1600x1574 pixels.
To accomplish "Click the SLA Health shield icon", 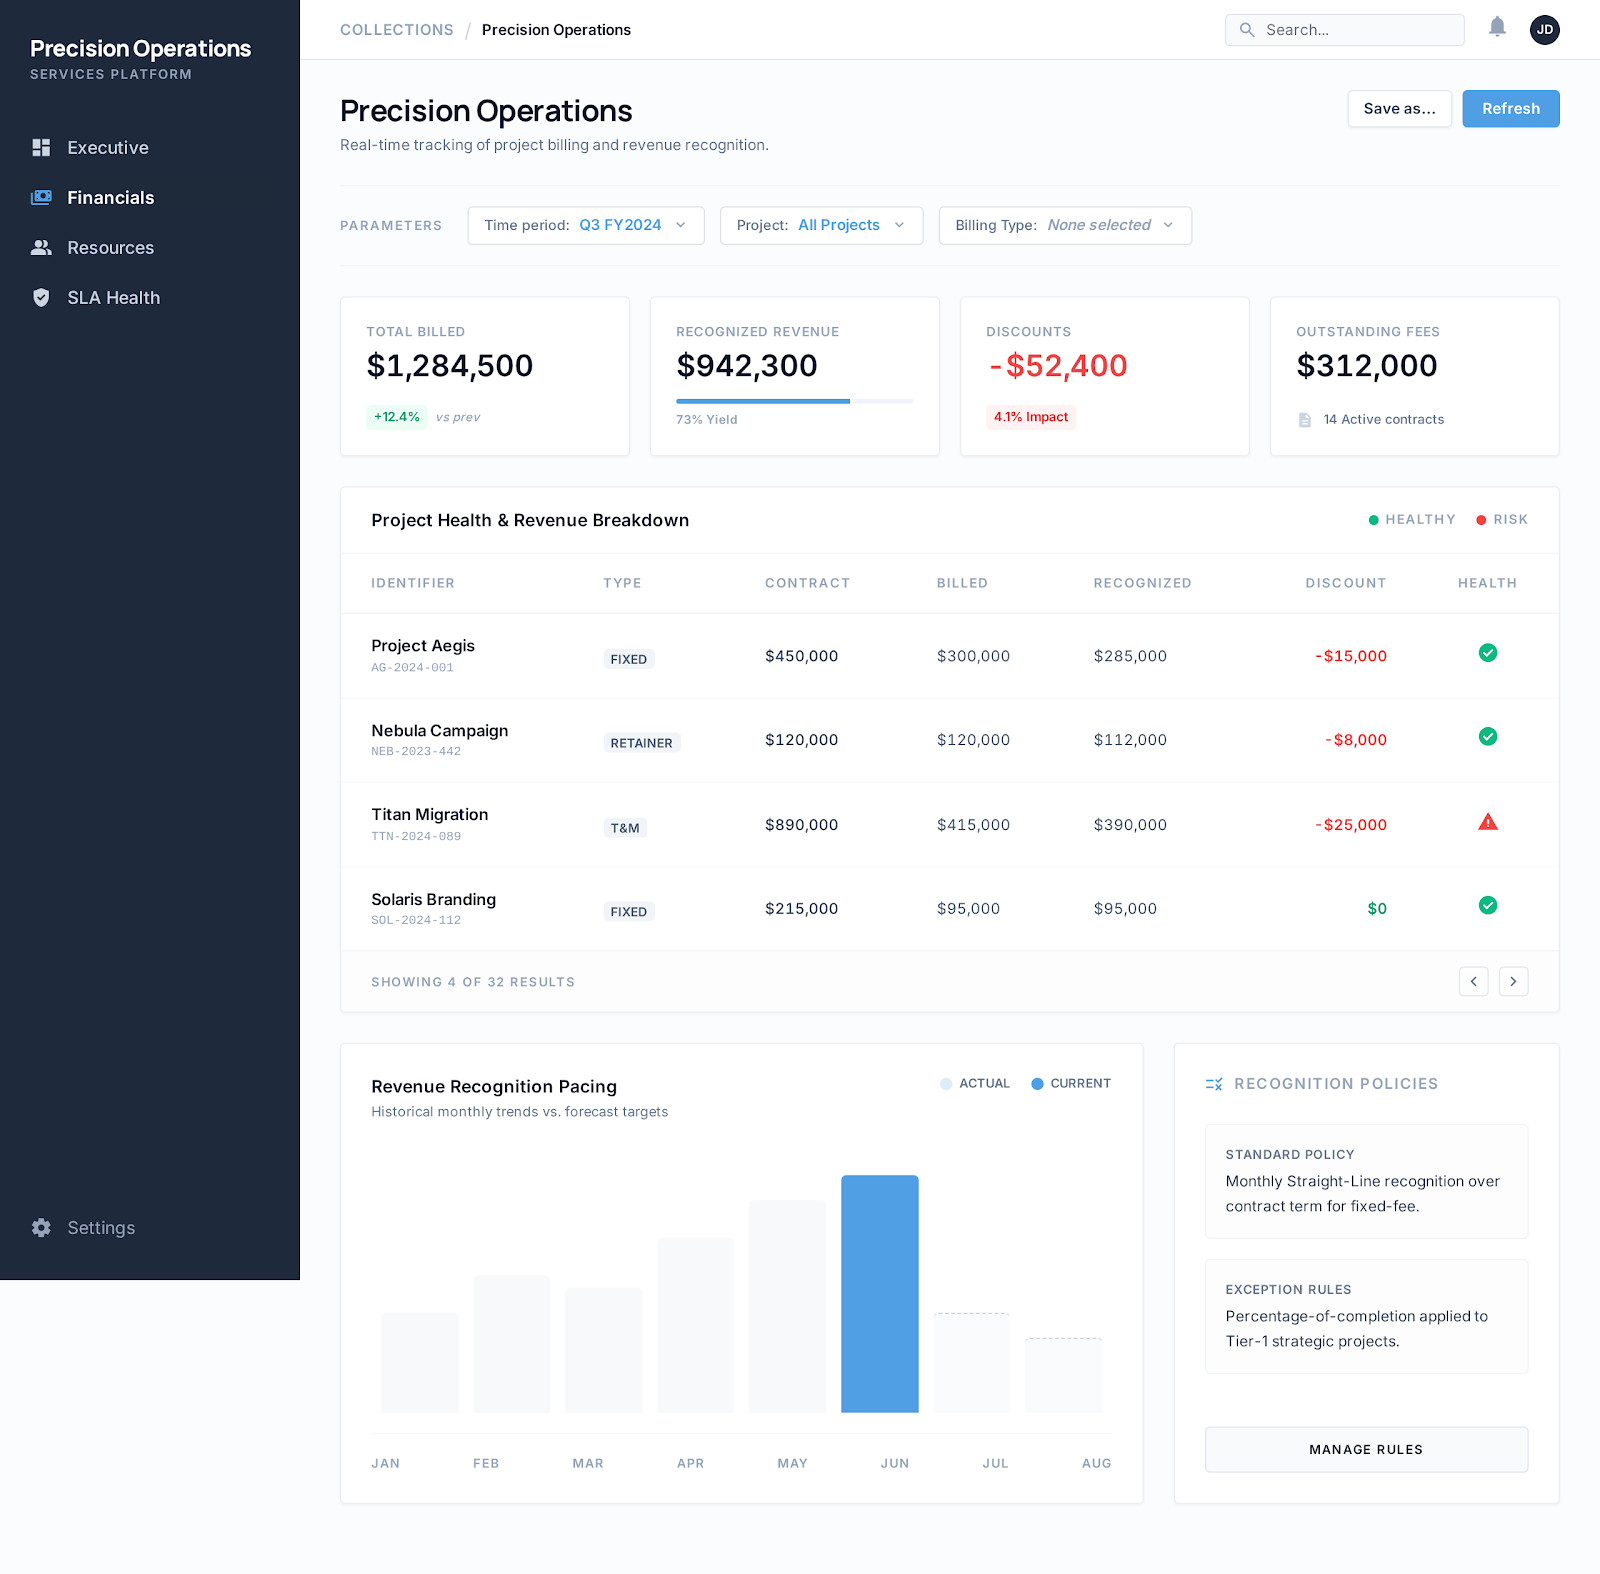I will pyautogui.click(x=41, y=297).
